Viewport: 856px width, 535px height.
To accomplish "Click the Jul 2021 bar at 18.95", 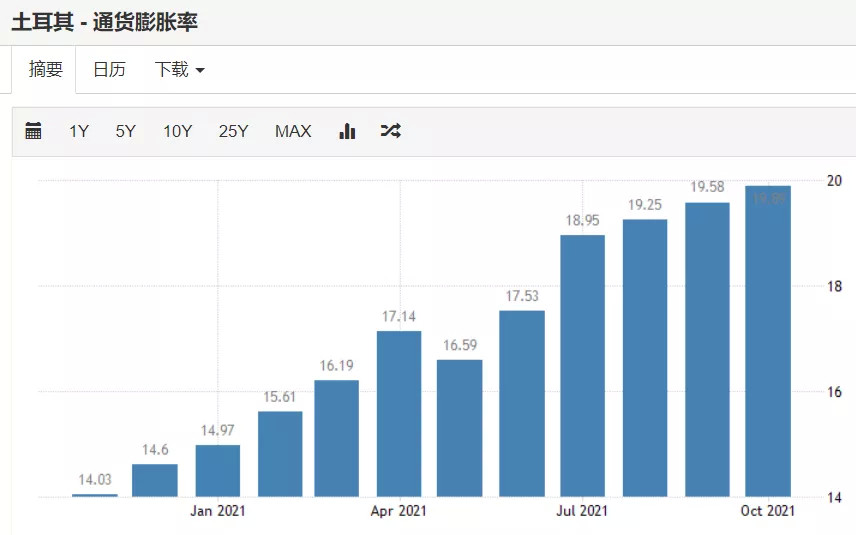I will tap(582, 366).
